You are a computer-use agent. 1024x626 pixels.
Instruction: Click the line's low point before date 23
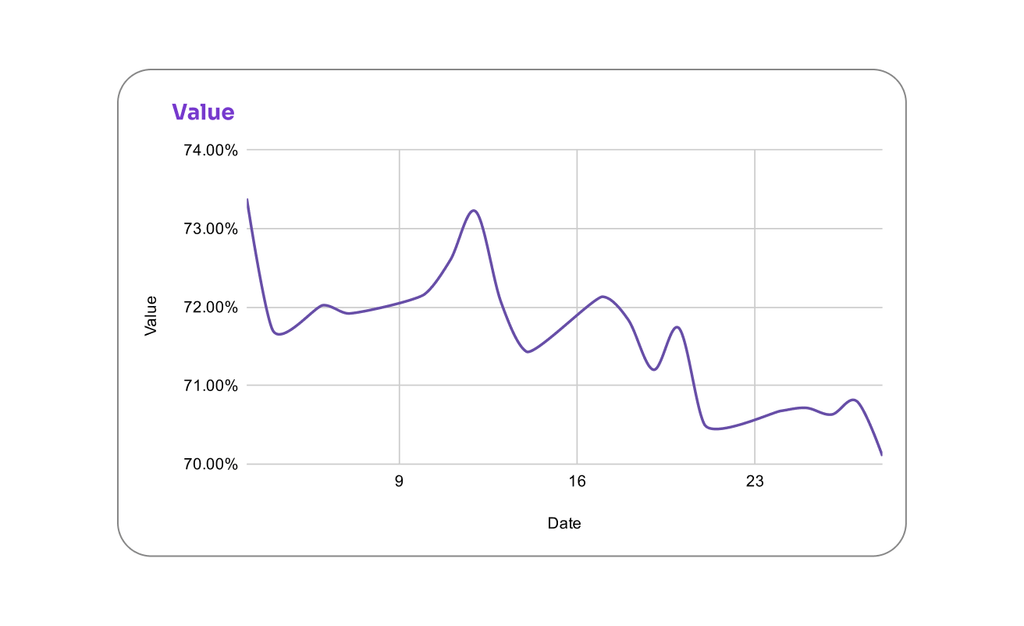click(x=714, y=429)
